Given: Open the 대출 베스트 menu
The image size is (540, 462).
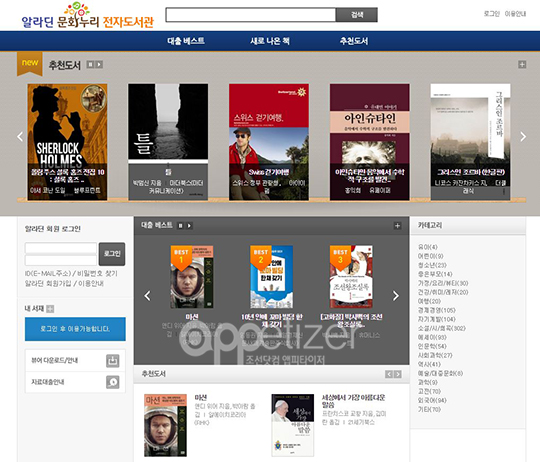Looking at the screenshot, I should (186, 41).
